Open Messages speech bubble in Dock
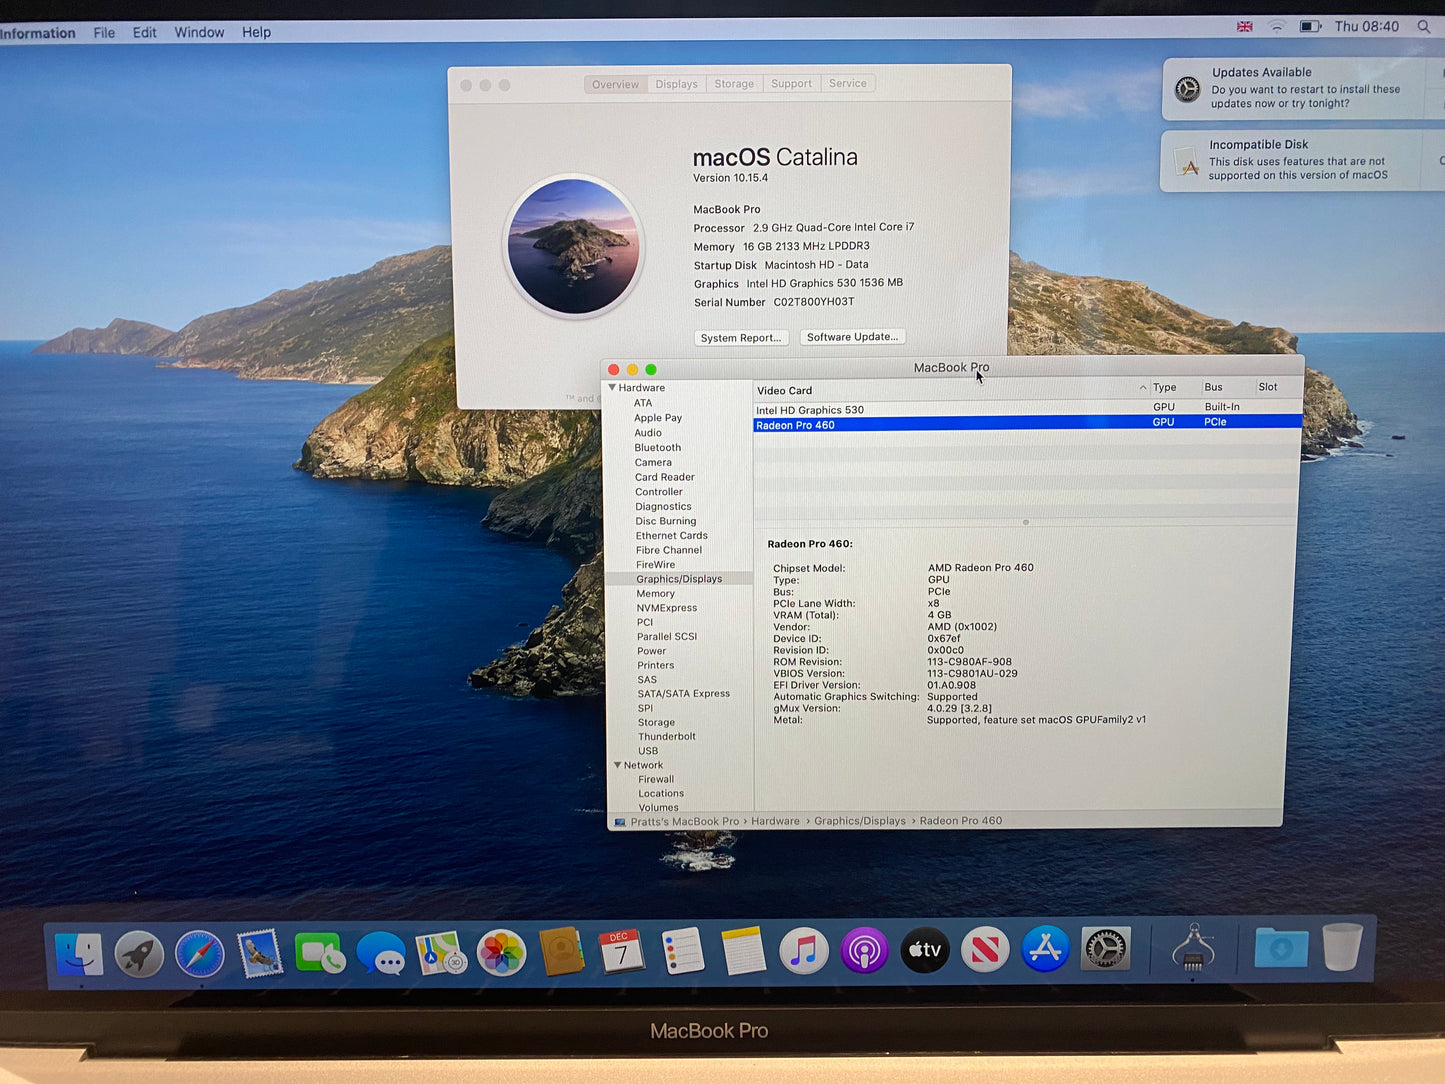This screenshot has height=1084, width=1445. point(381,953)
